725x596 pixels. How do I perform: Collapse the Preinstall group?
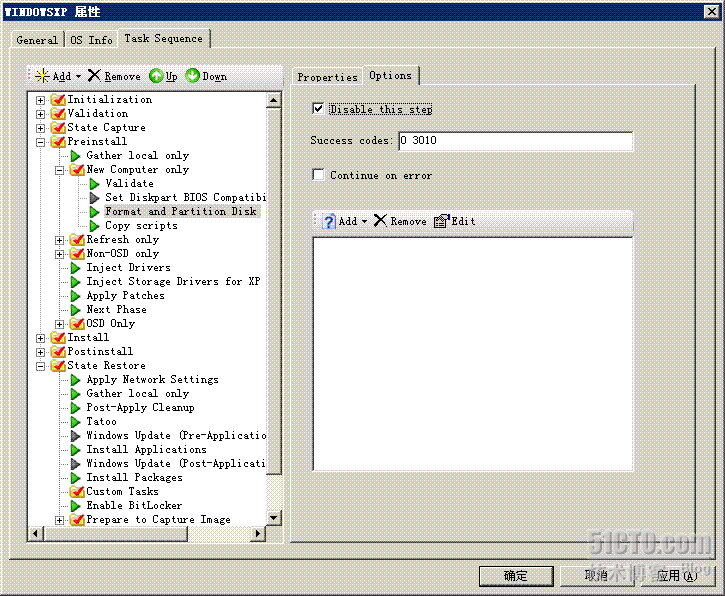tap(41, 142)
